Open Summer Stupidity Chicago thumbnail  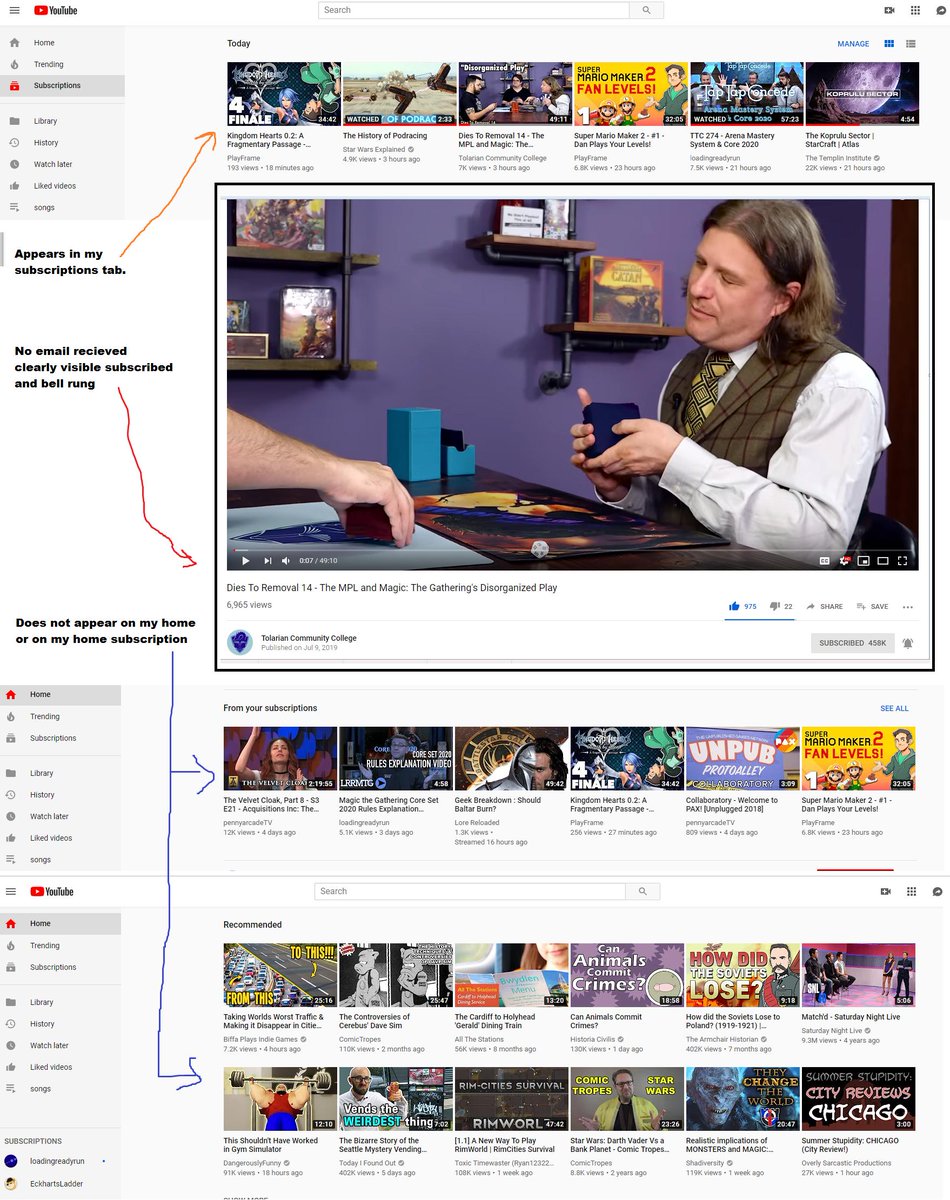pyautogui.click(x=858, y=1099)
